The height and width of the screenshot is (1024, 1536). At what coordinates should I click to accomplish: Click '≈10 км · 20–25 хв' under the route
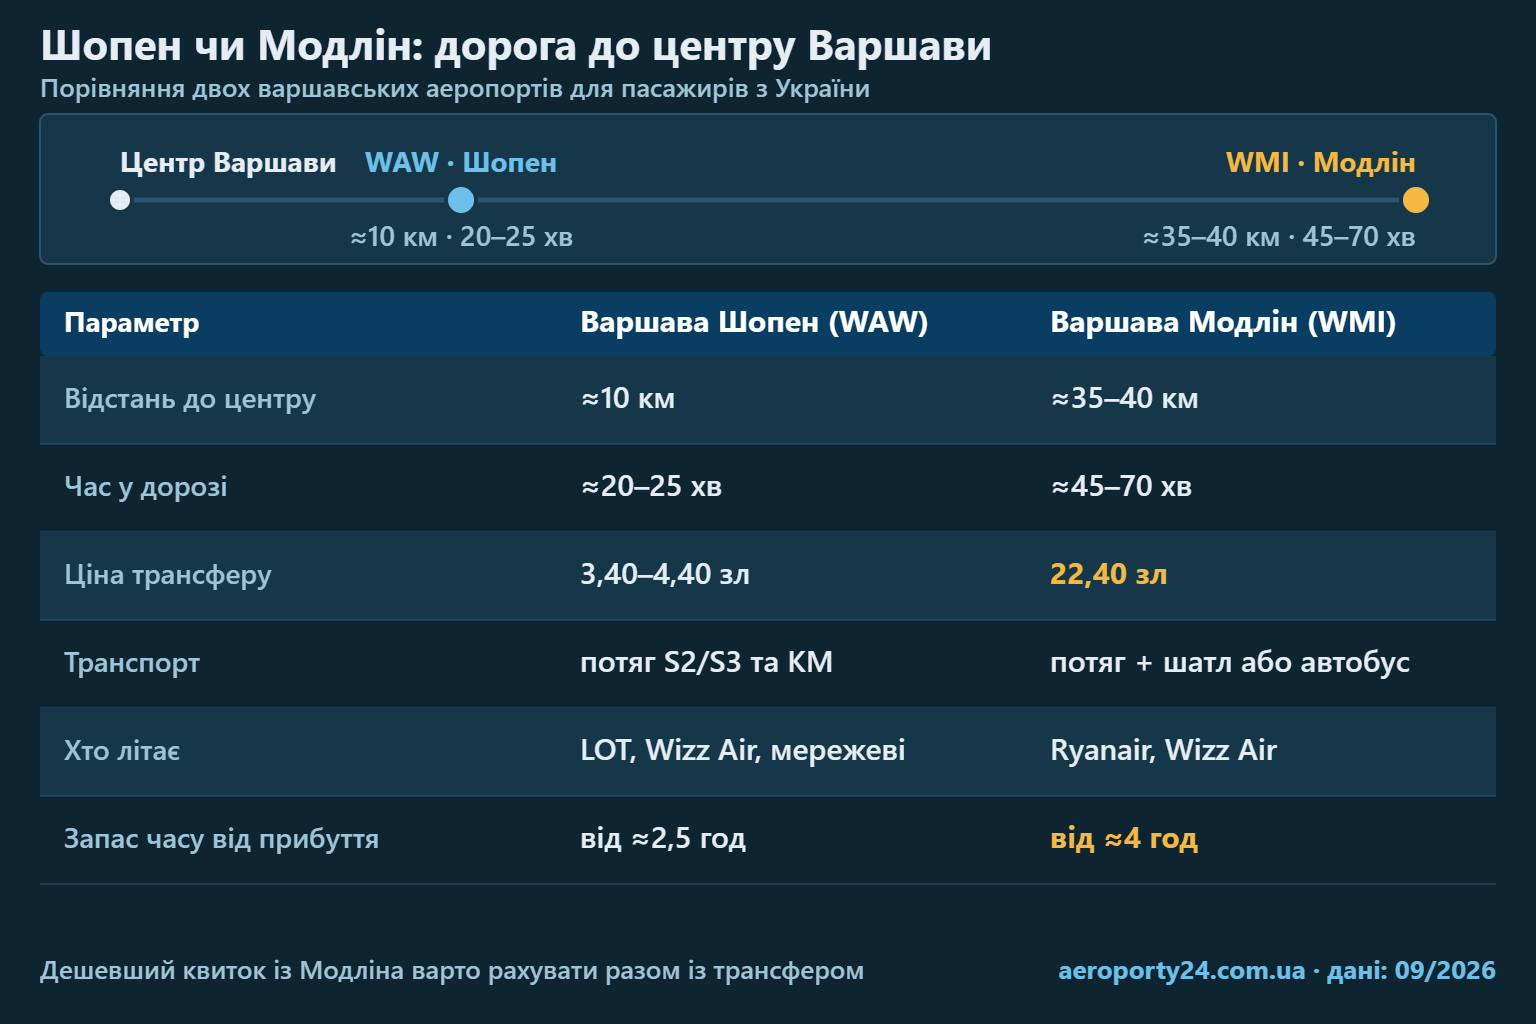[461, 237]
